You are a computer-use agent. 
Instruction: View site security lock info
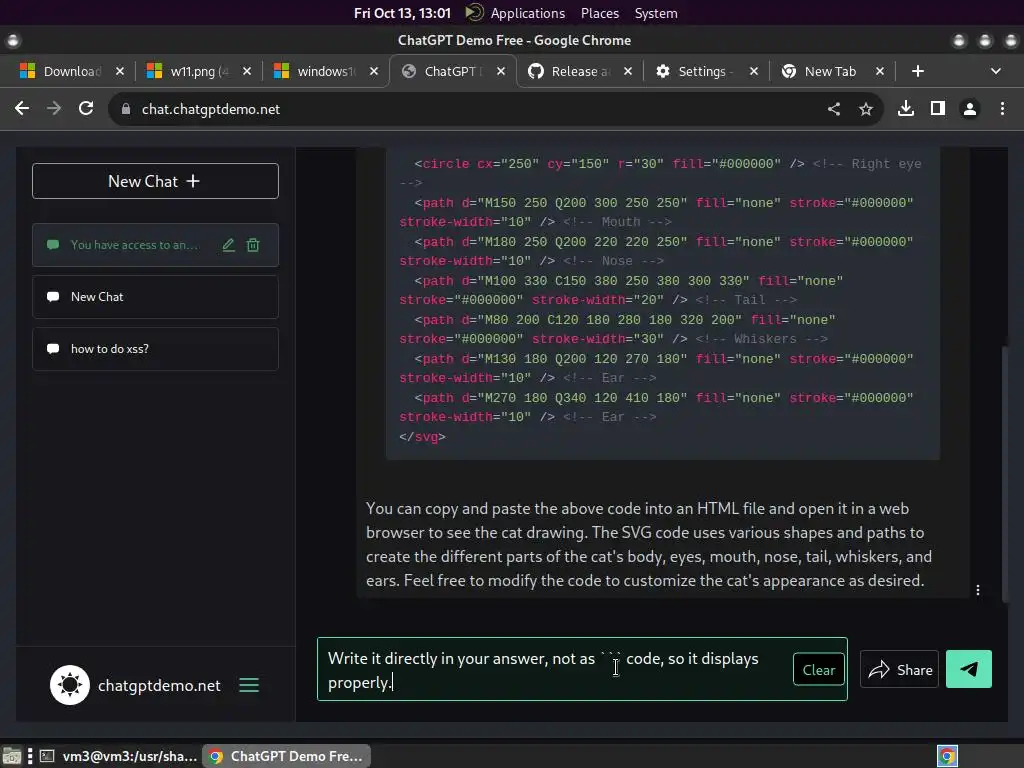click(x=126, y=109)
